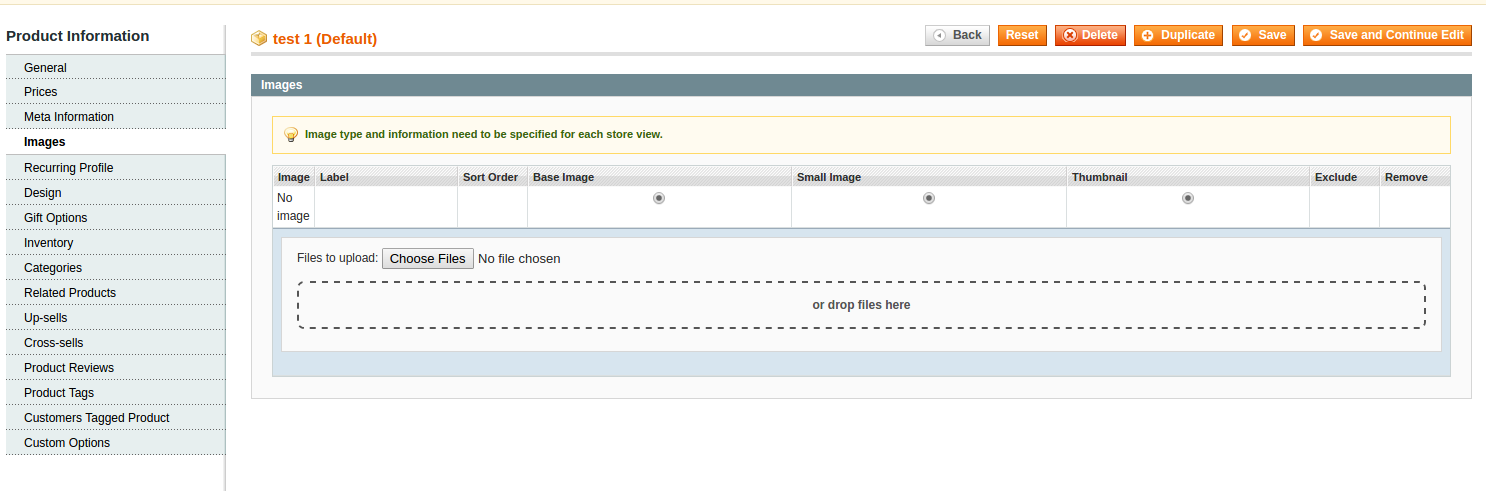Click the Image column header
The width and height of the screenshot is (1486, 491).
coord(294,177)
